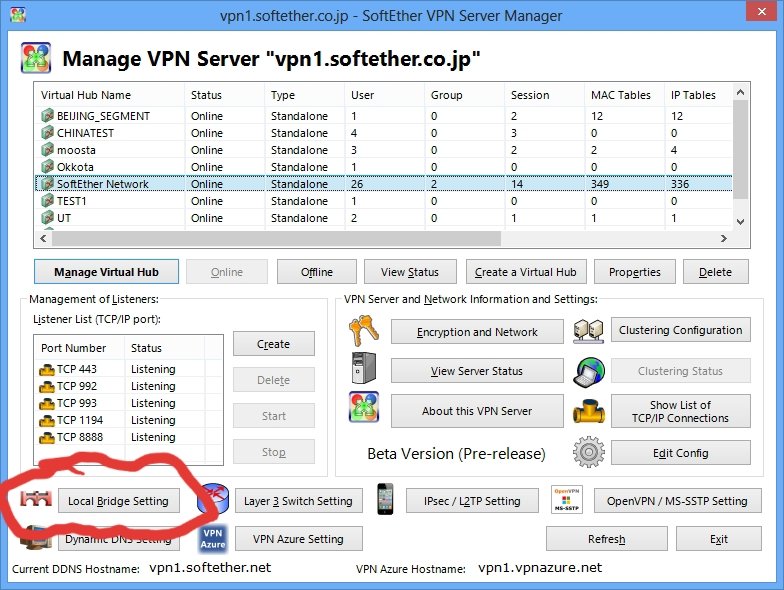Create a new TCP listener
This screenshot has height=590, width=784.
point(274,344)
